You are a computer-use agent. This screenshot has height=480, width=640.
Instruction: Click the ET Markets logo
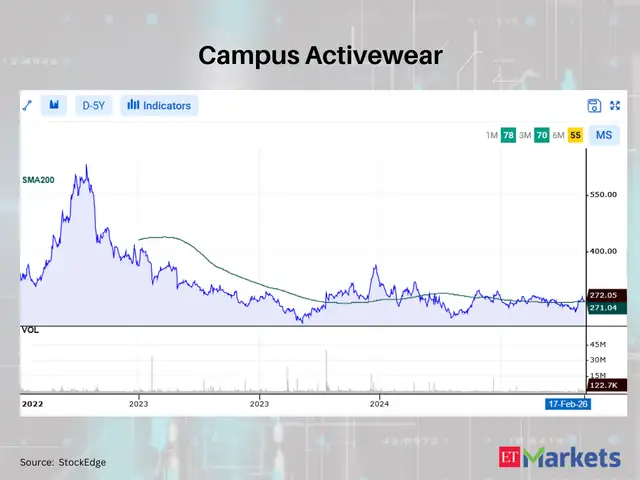[560, 457]
